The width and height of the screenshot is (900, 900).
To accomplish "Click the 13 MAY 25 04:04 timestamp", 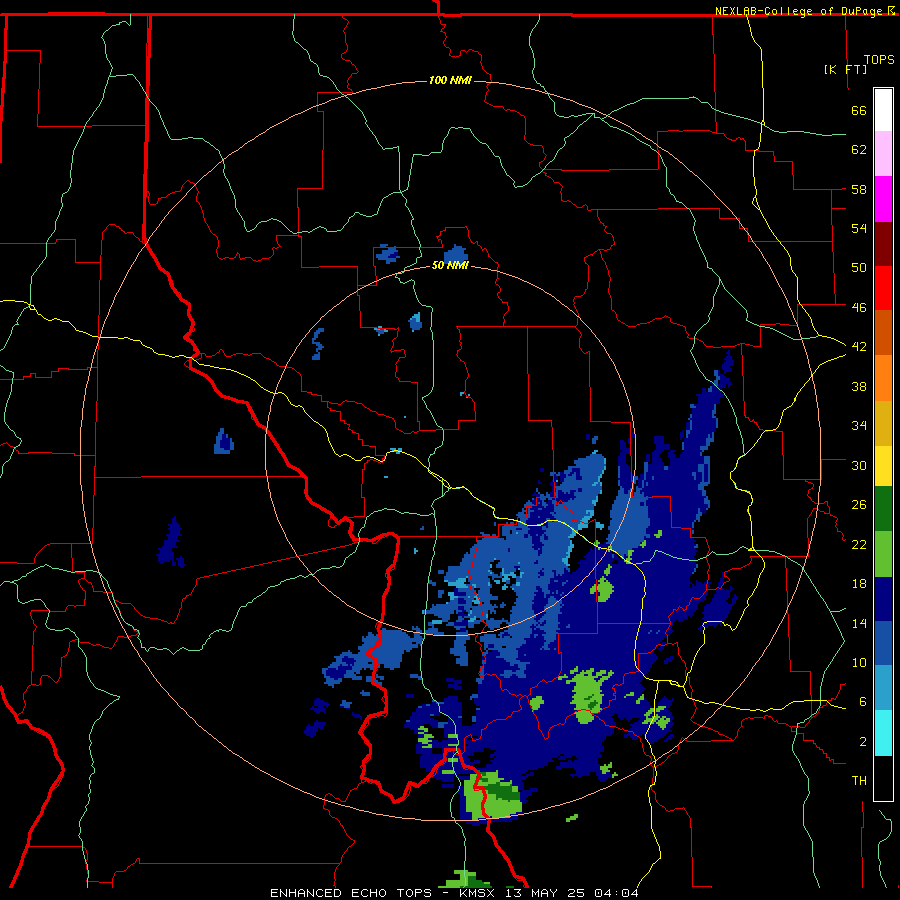I will tap(572, 893).
